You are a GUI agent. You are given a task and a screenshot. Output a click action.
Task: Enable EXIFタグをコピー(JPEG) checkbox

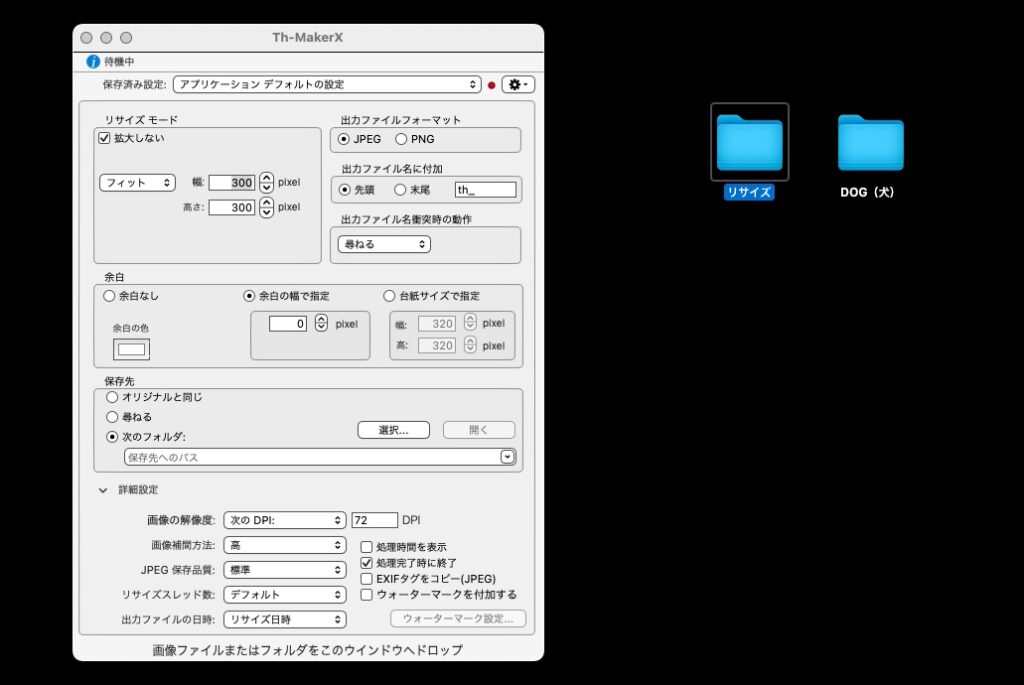tap(367, 578)
